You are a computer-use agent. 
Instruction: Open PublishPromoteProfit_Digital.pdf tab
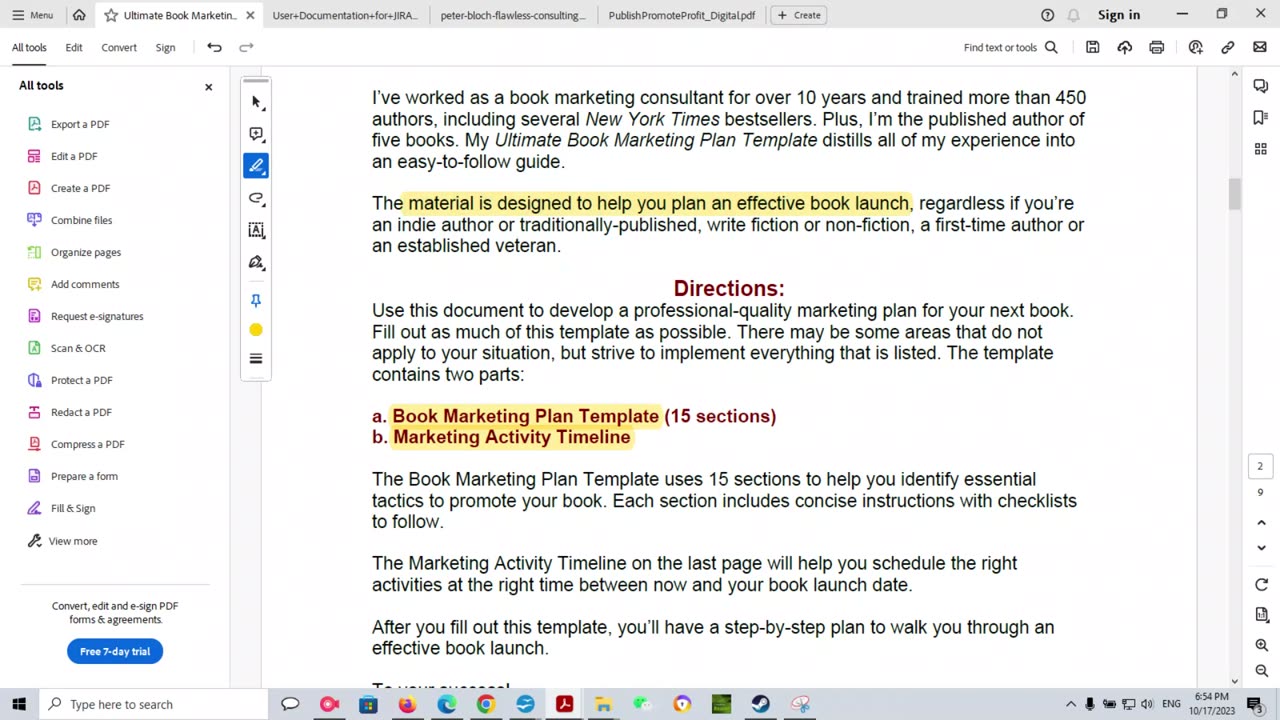click(682, 15)
